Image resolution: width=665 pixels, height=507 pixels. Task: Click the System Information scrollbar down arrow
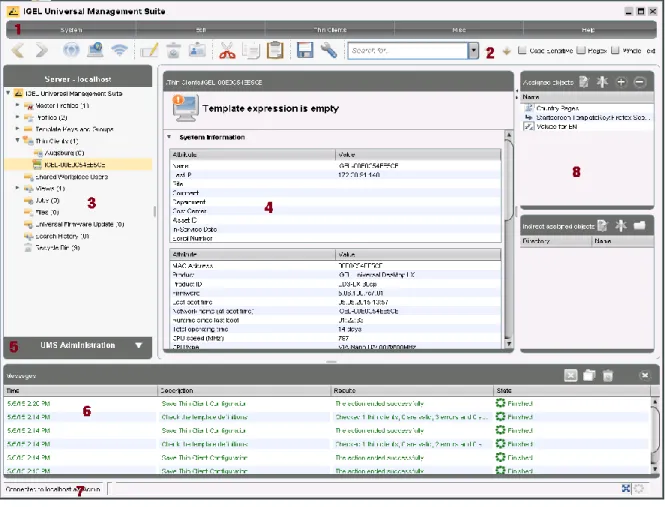click(509, 344)
